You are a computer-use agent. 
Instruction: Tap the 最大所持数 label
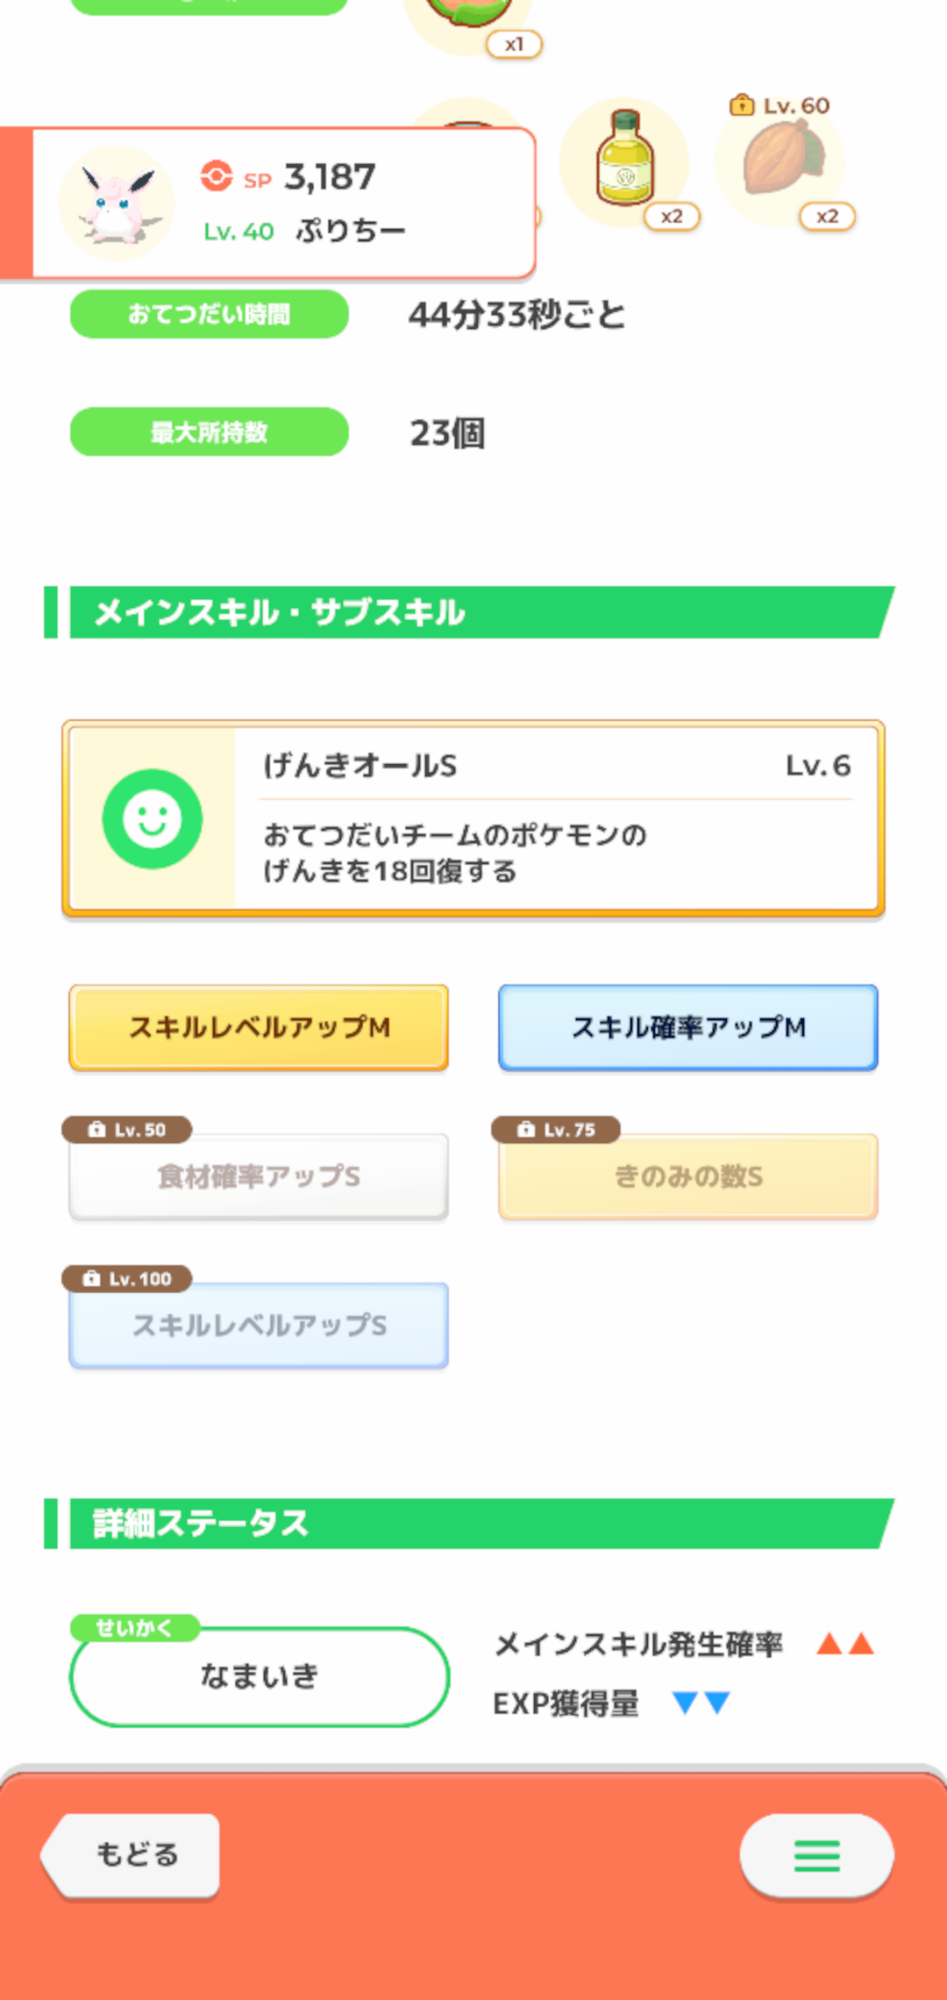209,432
